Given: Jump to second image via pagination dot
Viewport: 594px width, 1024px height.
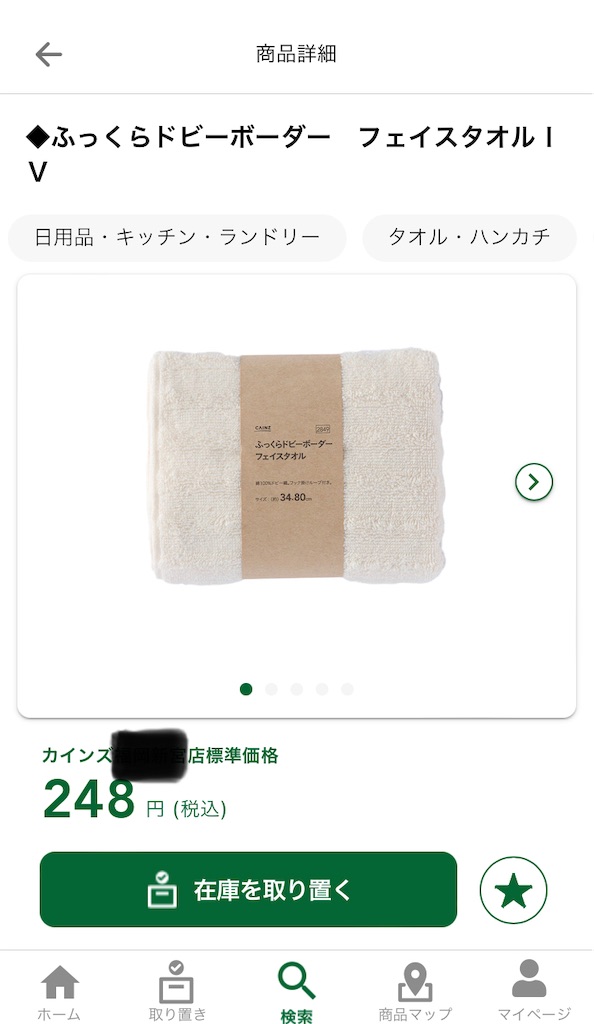Looking at the screenshot, I should [x=272, y=689].
